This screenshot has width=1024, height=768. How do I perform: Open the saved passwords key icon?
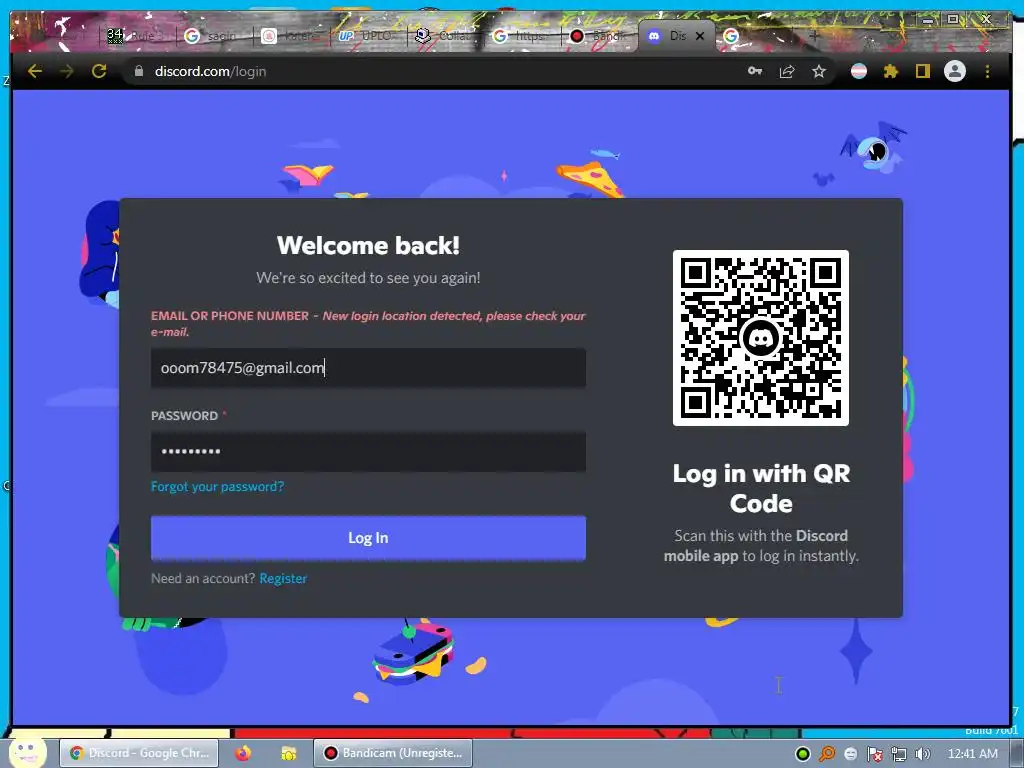(755, 71)
